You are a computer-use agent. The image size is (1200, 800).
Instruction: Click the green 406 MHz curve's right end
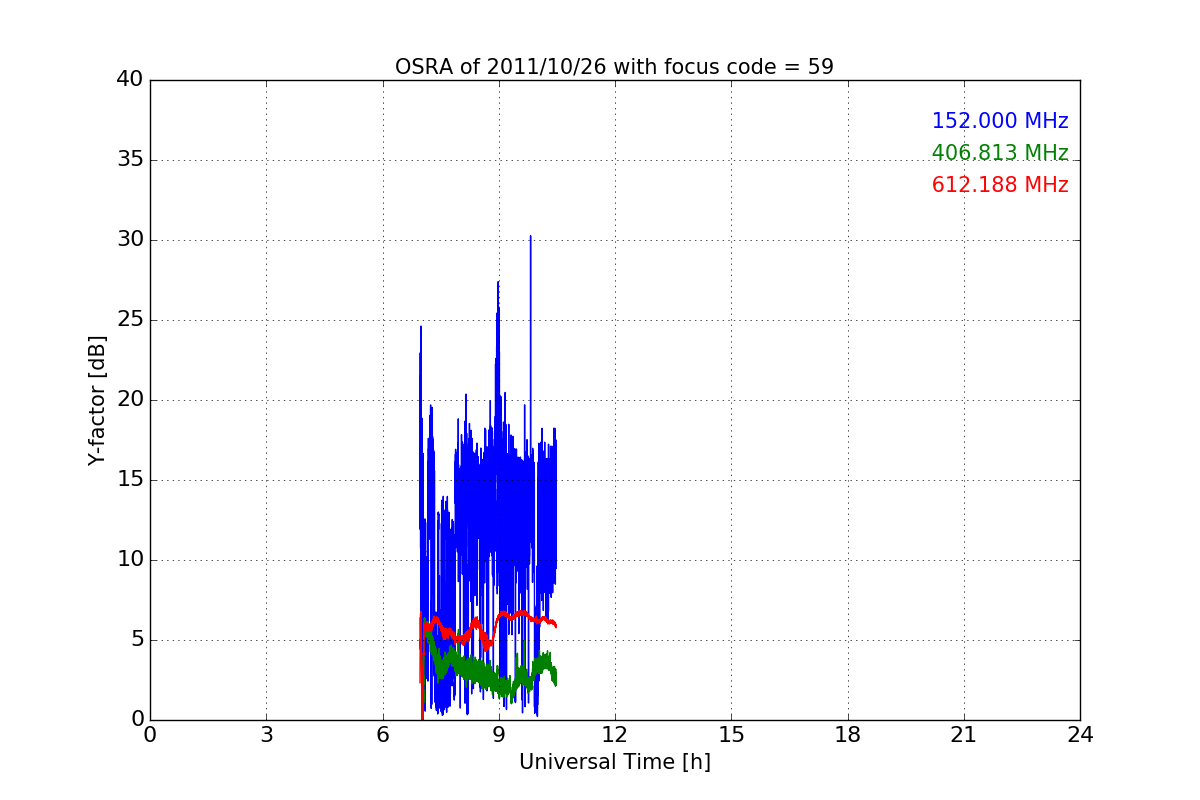[554, 678]
